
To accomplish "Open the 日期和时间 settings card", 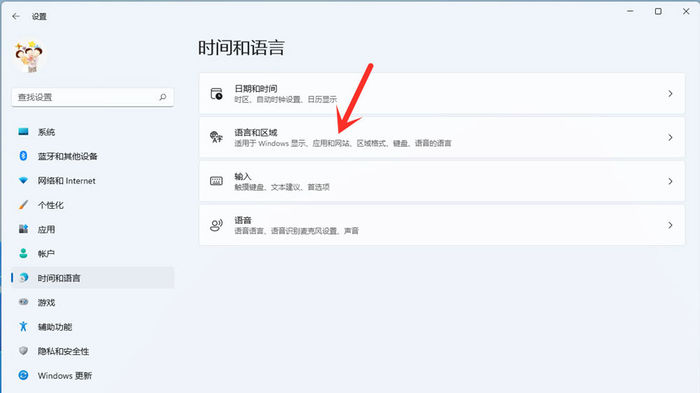I will [x=442, y=94].
